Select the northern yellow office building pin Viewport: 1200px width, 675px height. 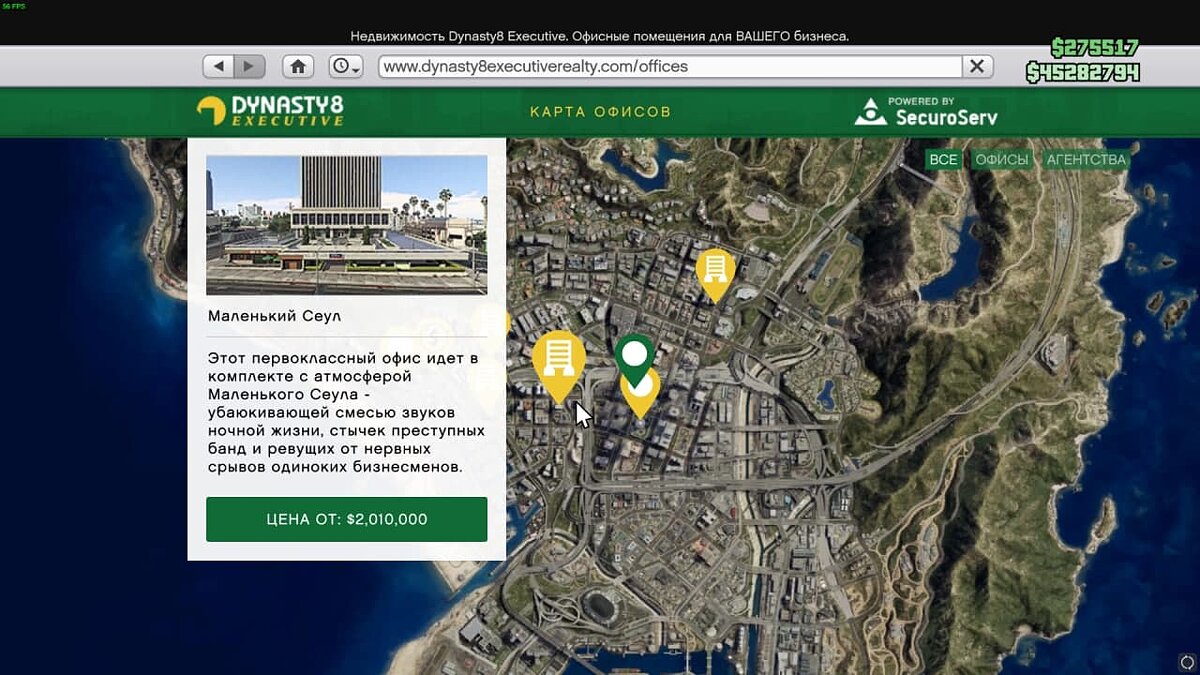tap(715, 269)
